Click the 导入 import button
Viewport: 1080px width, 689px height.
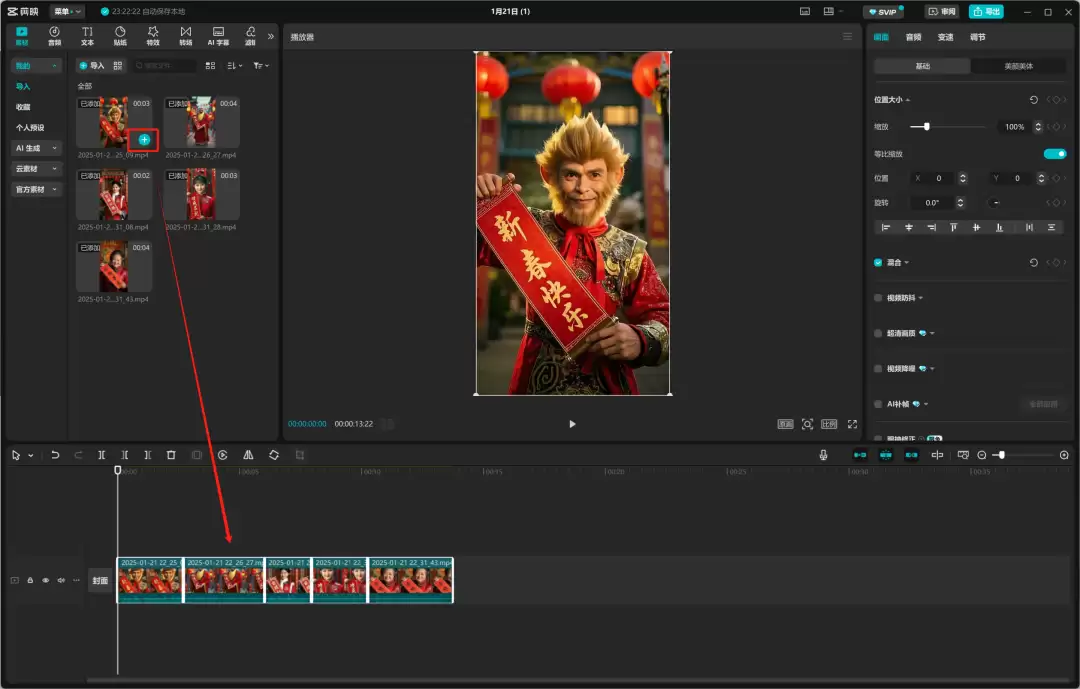92,65
